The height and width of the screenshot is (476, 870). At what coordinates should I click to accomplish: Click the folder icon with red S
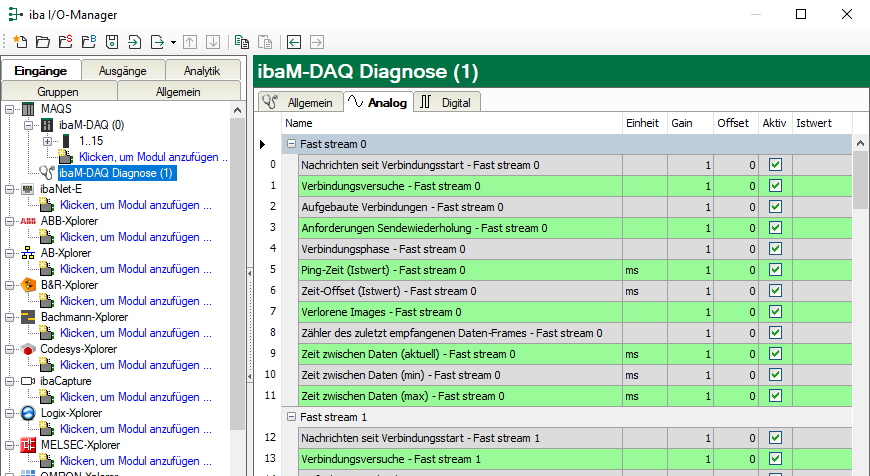click(65, 42)
